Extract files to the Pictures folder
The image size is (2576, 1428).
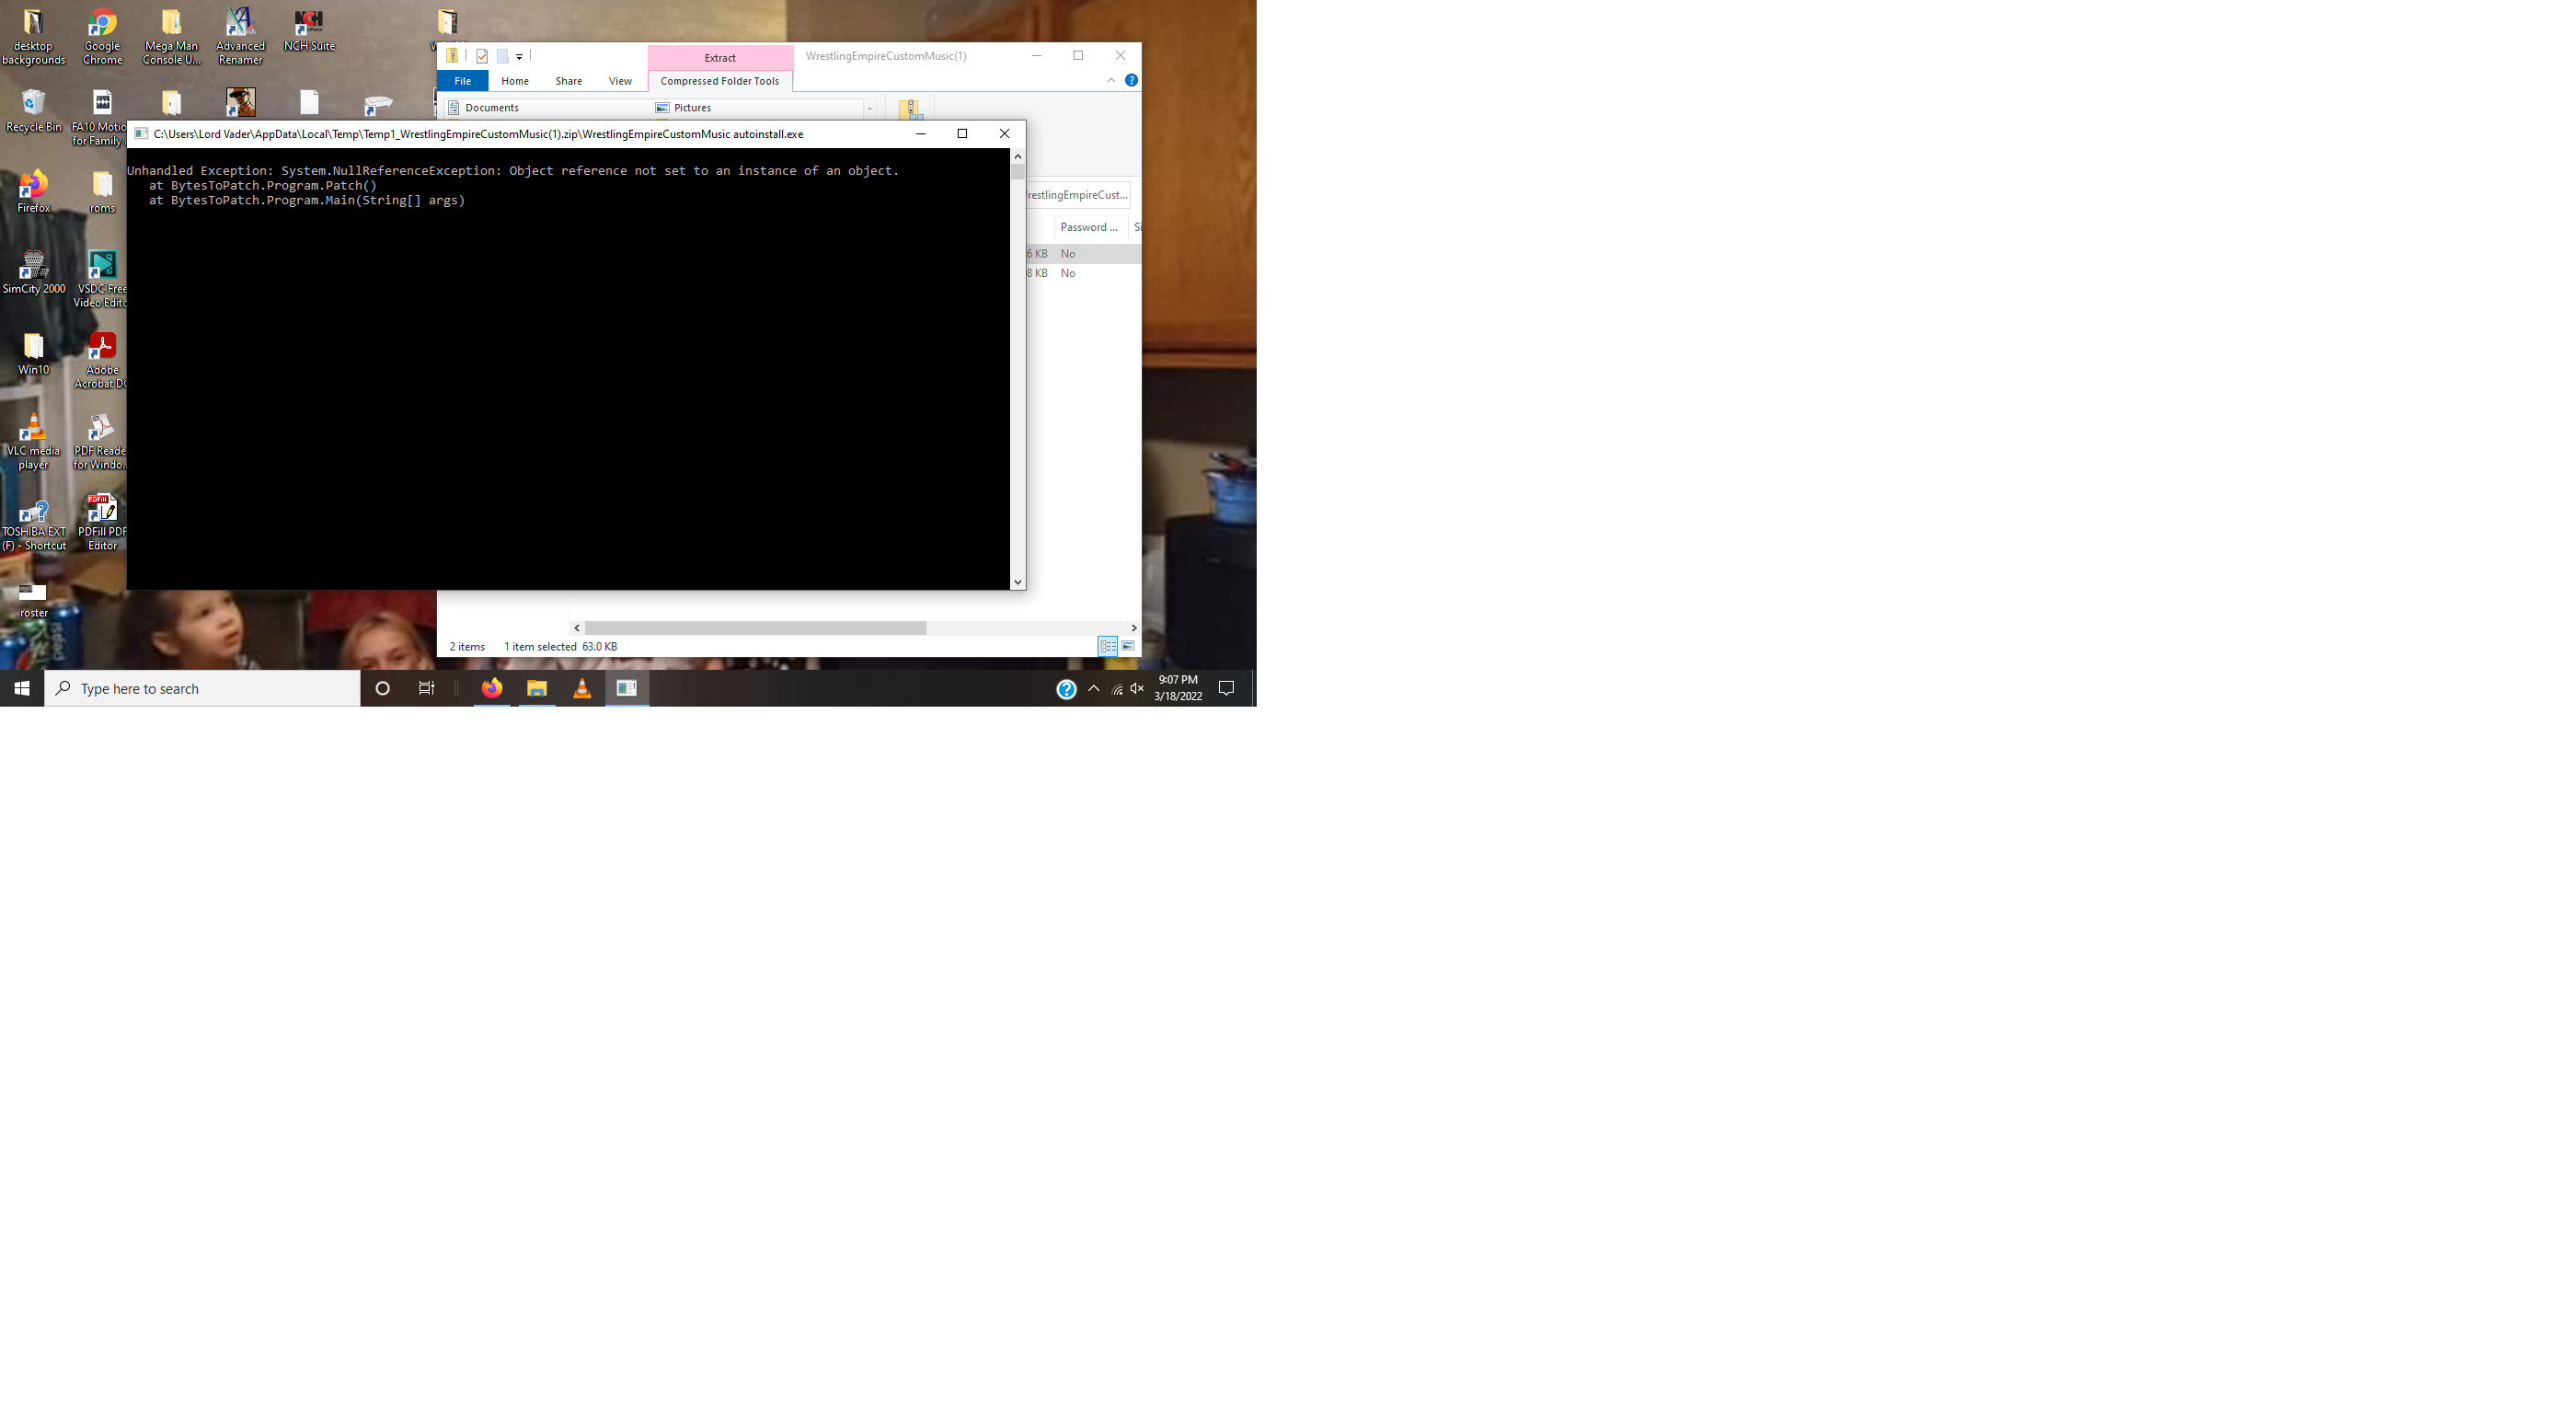pos(691,107)
